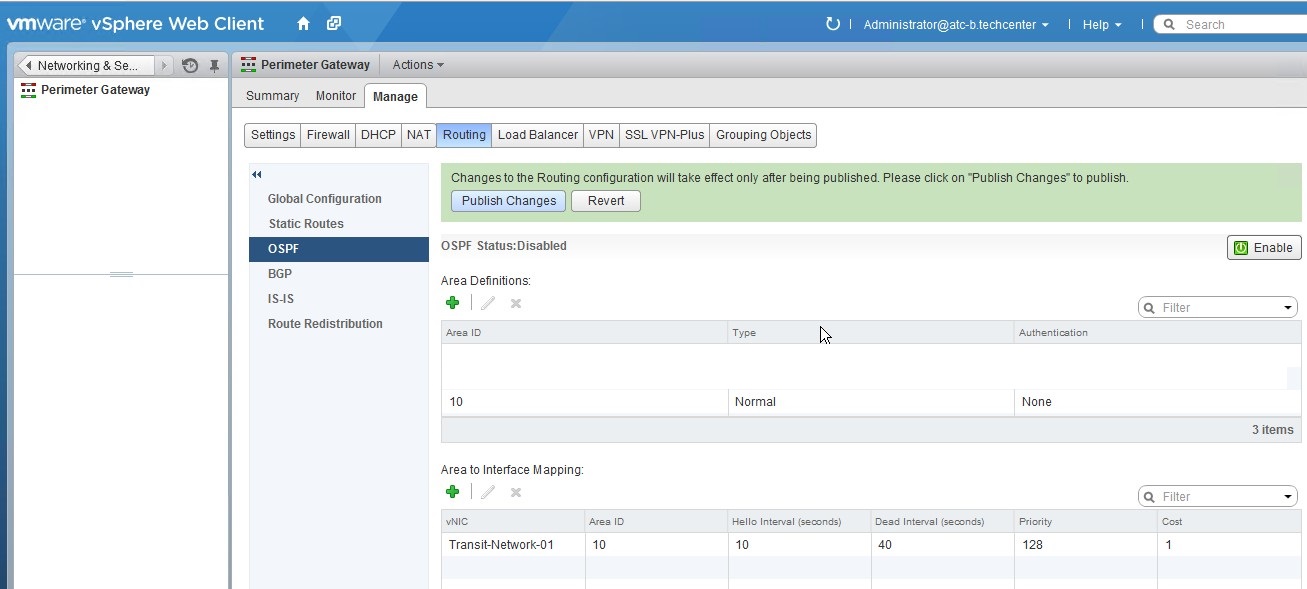The height and width of the screenshot is (589, 1307).
Task: Collapse the routing side menu
Action: point(257,175)
